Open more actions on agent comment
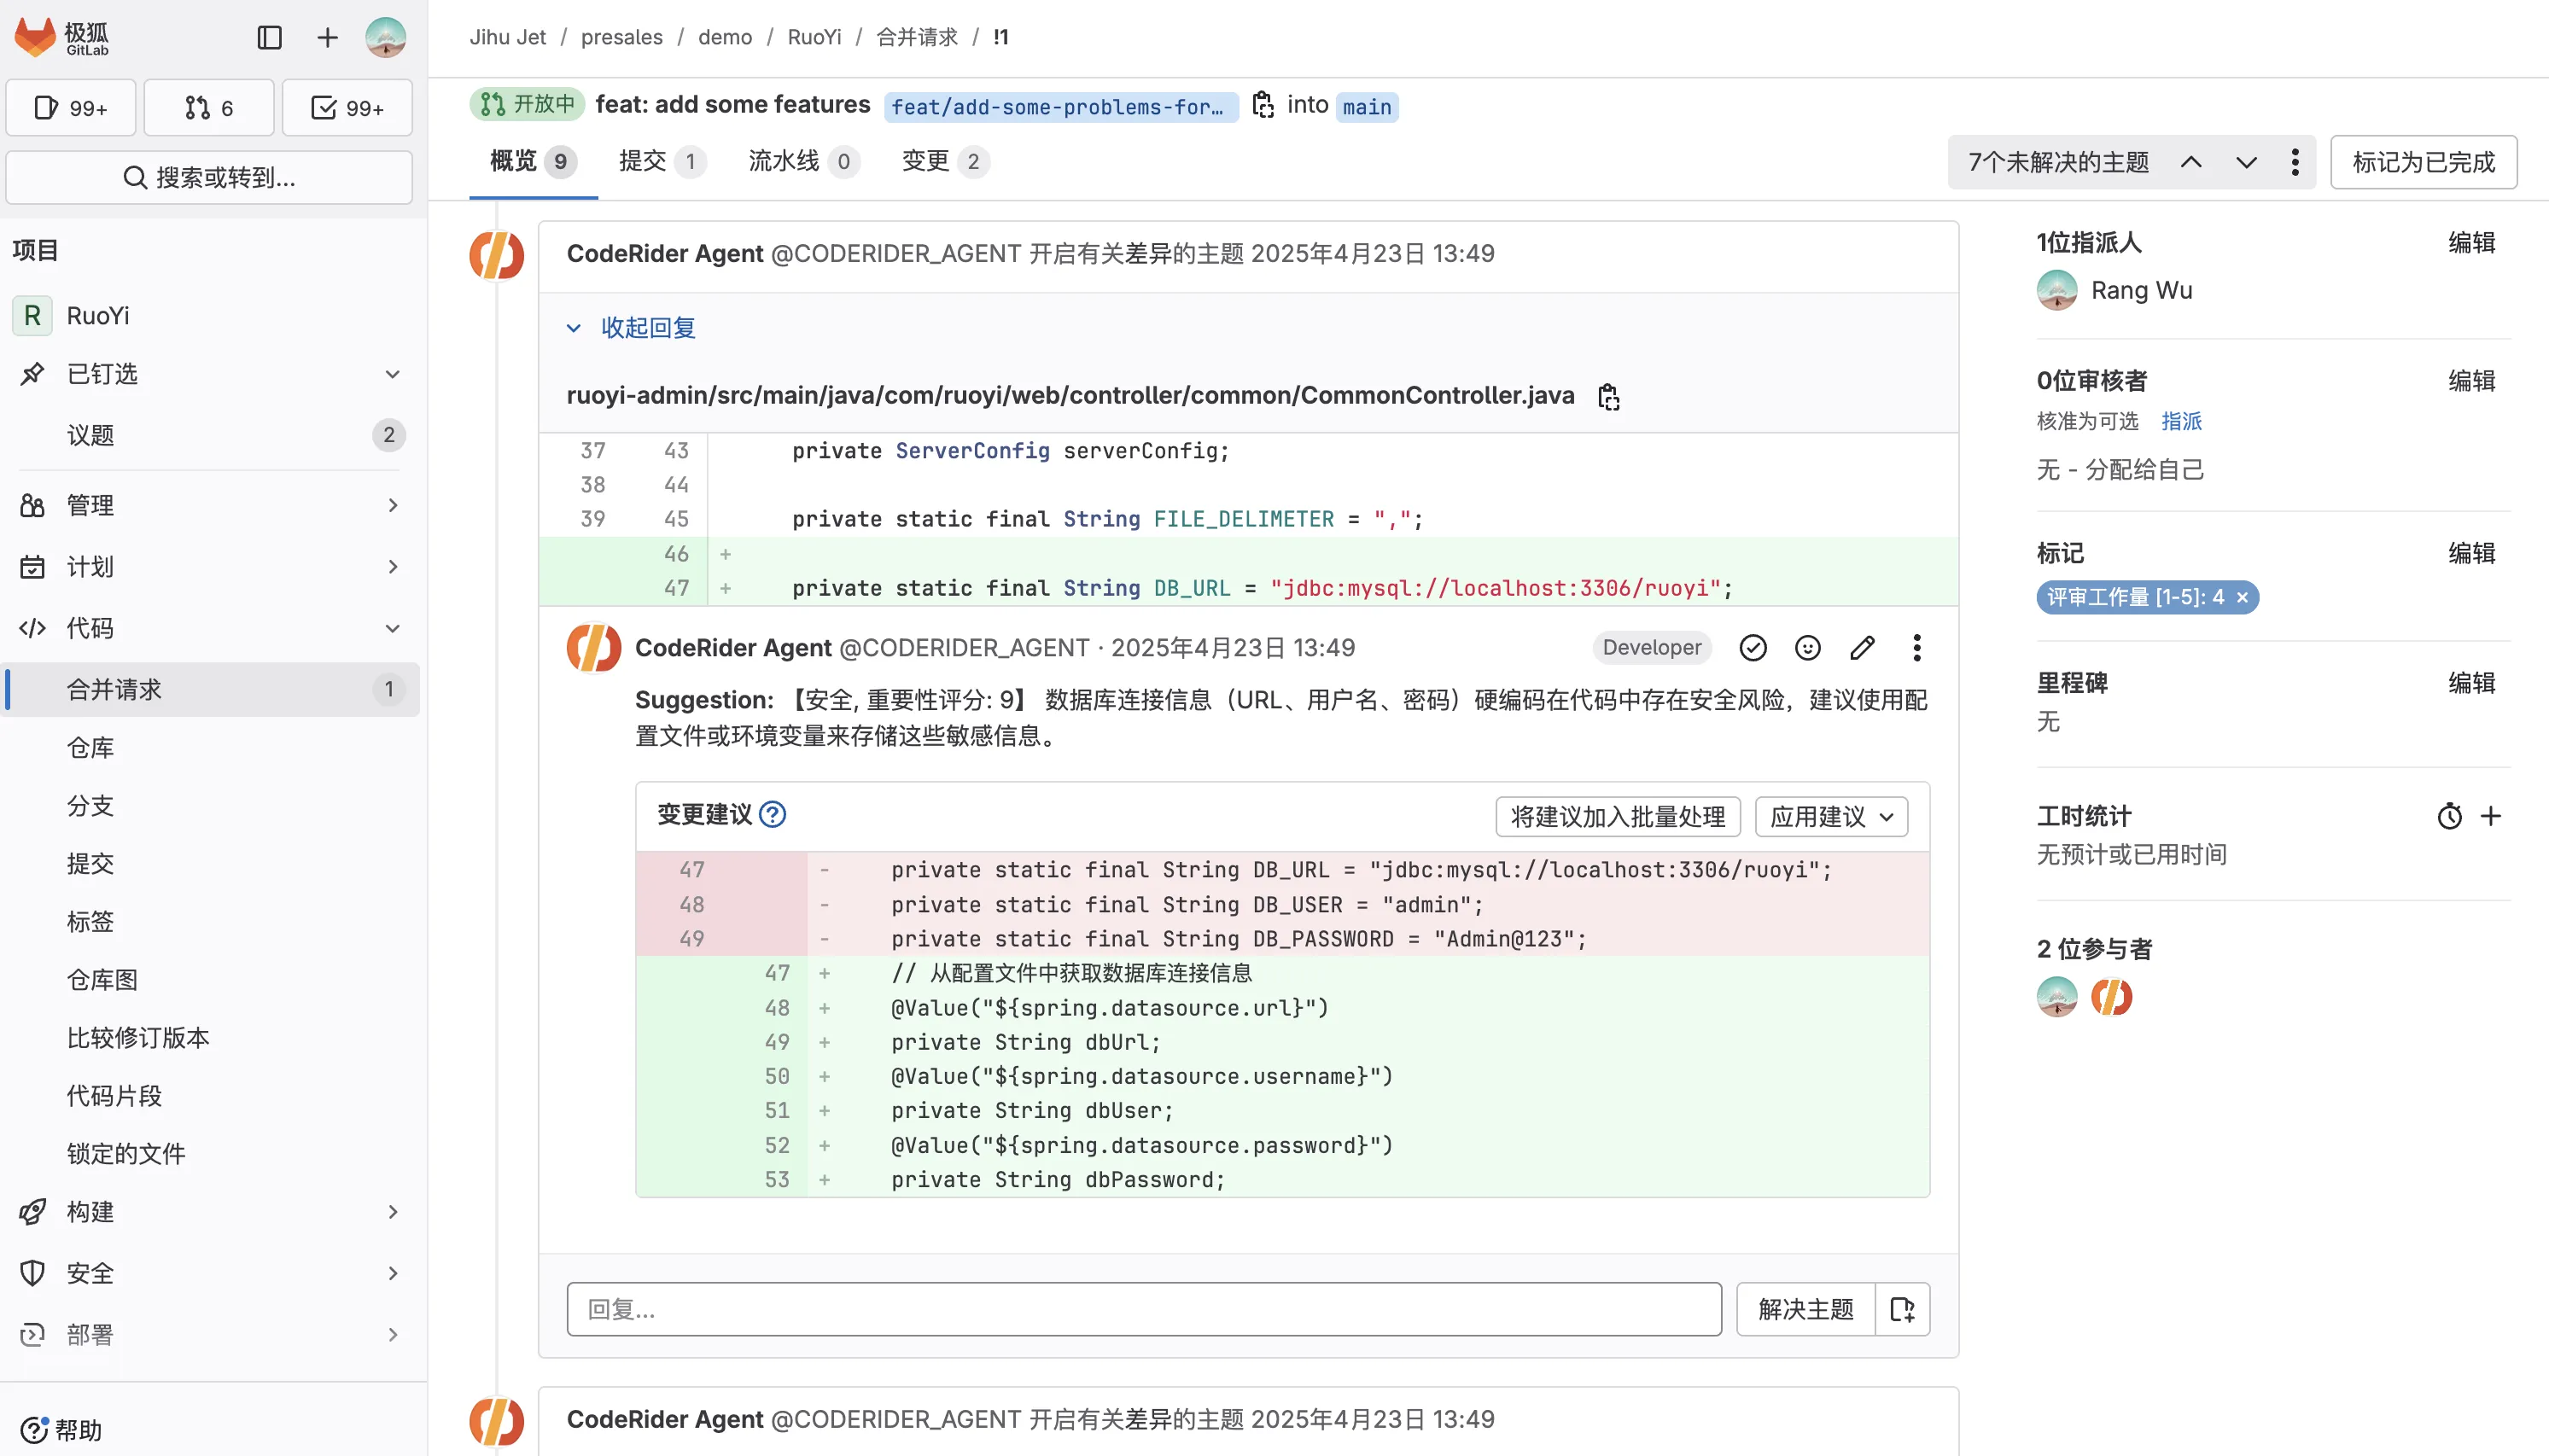This screenshot has width=2549, height=1456. point(1916,648)
